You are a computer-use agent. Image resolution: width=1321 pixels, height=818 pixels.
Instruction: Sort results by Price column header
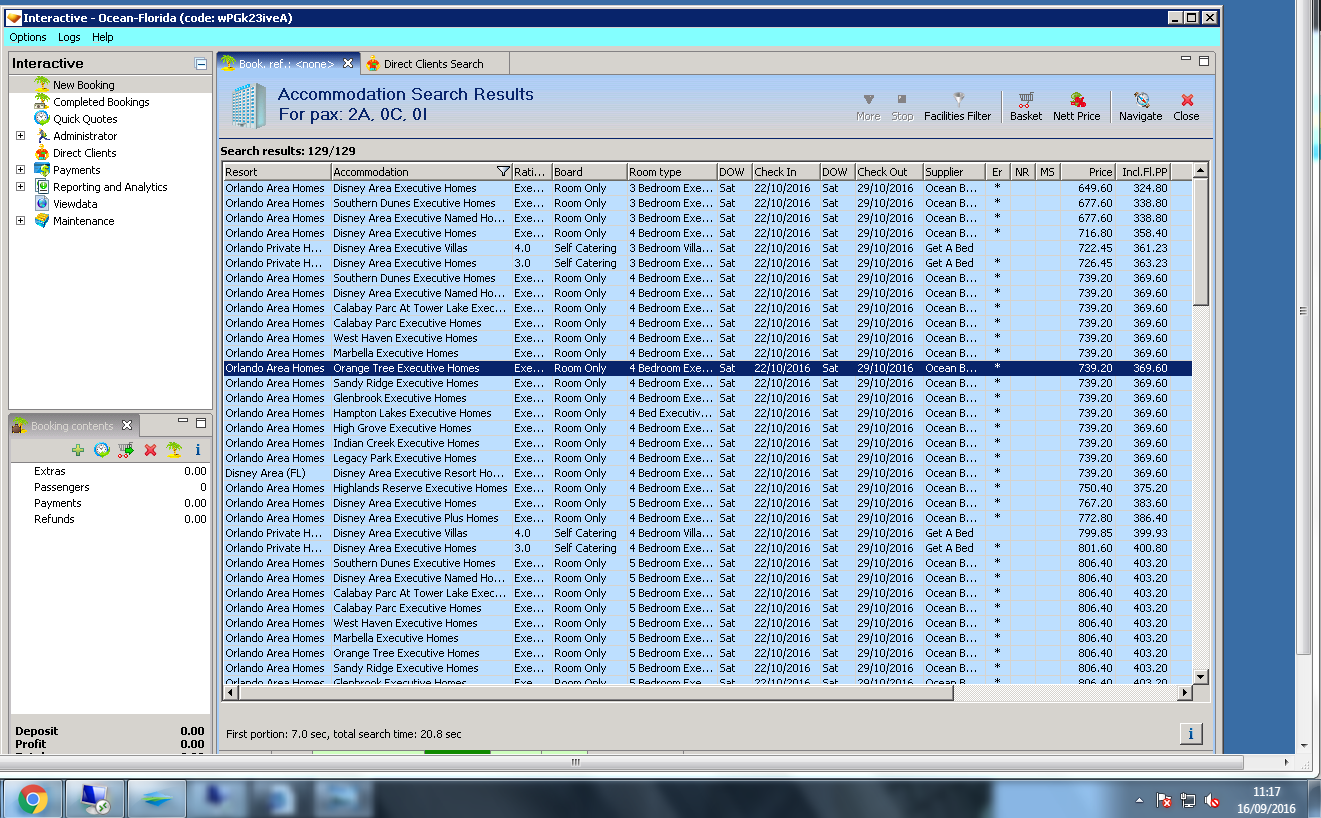click(1088, 172)
